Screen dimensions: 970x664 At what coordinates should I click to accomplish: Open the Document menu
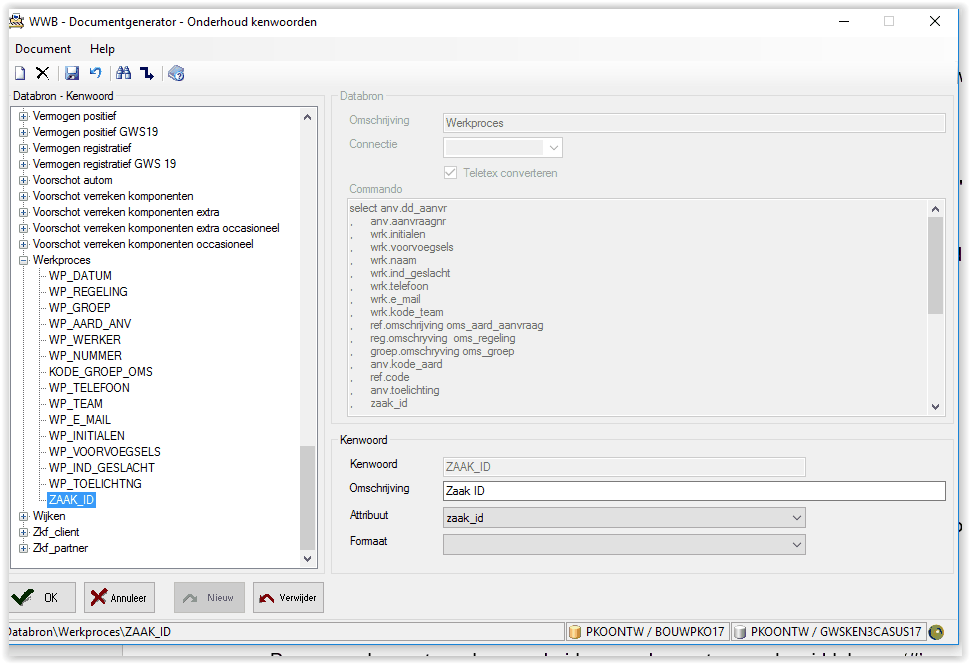43,49
